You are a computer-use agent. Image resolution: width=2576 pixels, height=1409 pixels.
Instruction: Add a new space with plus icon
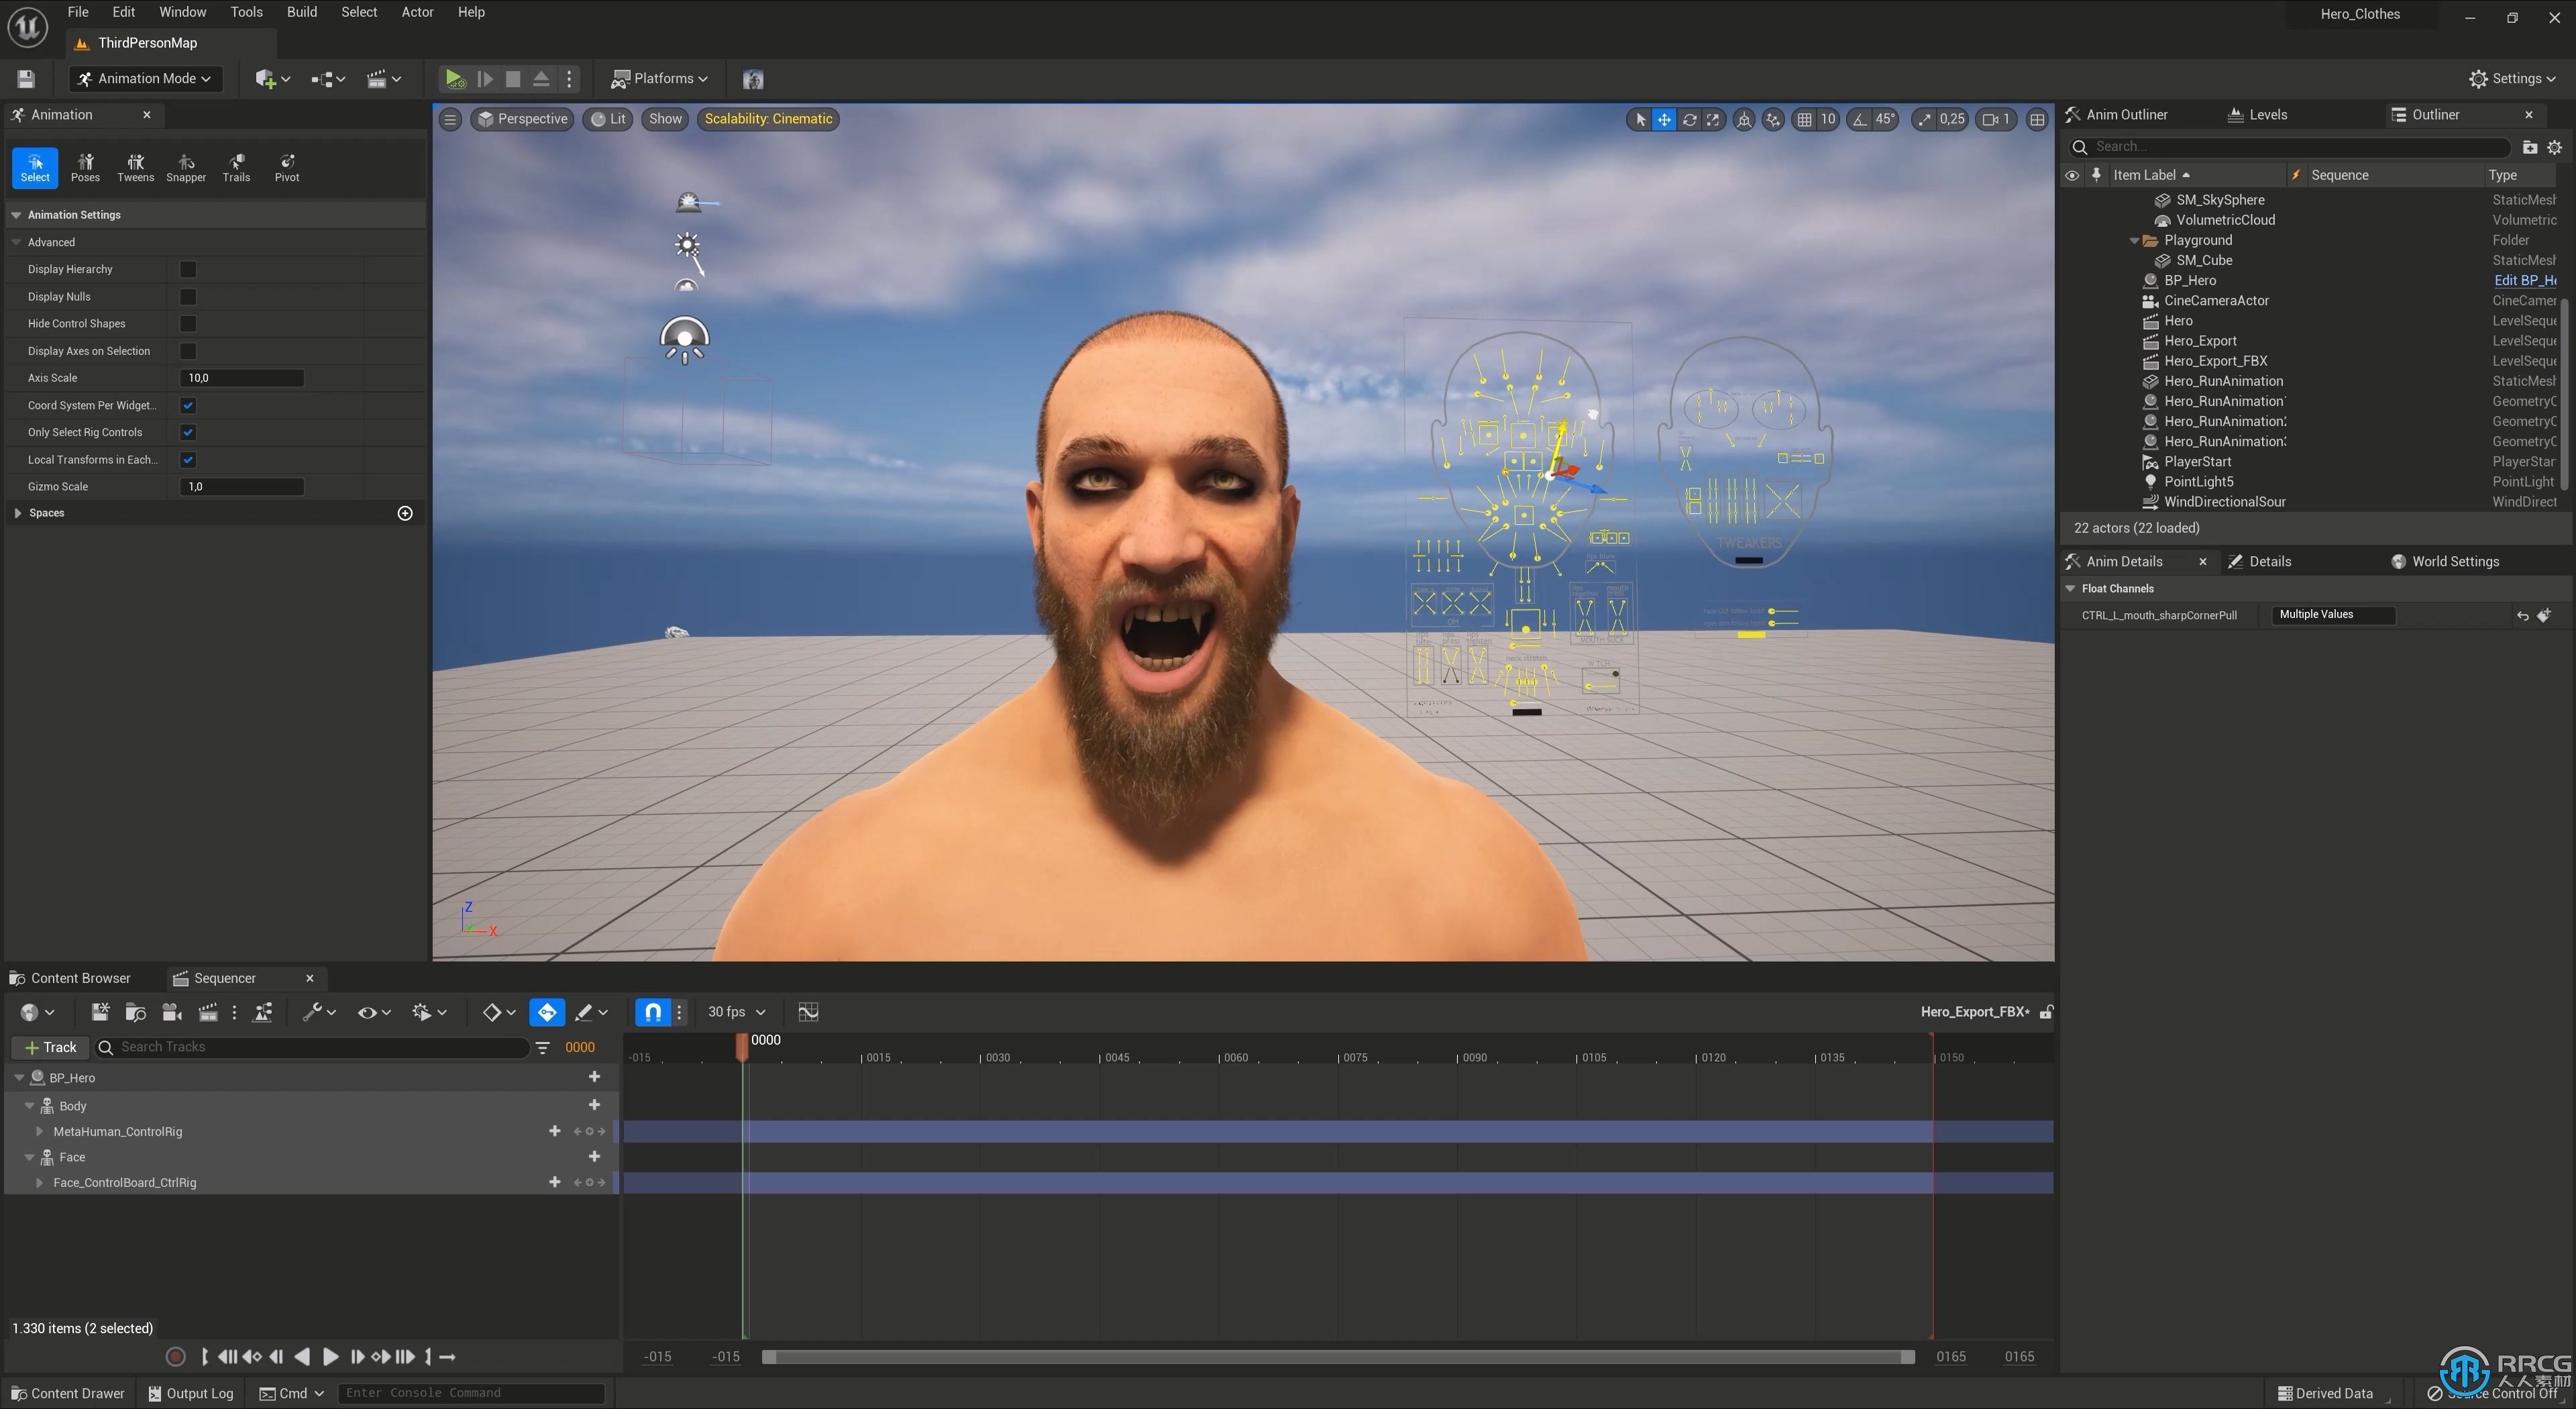[405, 513]
